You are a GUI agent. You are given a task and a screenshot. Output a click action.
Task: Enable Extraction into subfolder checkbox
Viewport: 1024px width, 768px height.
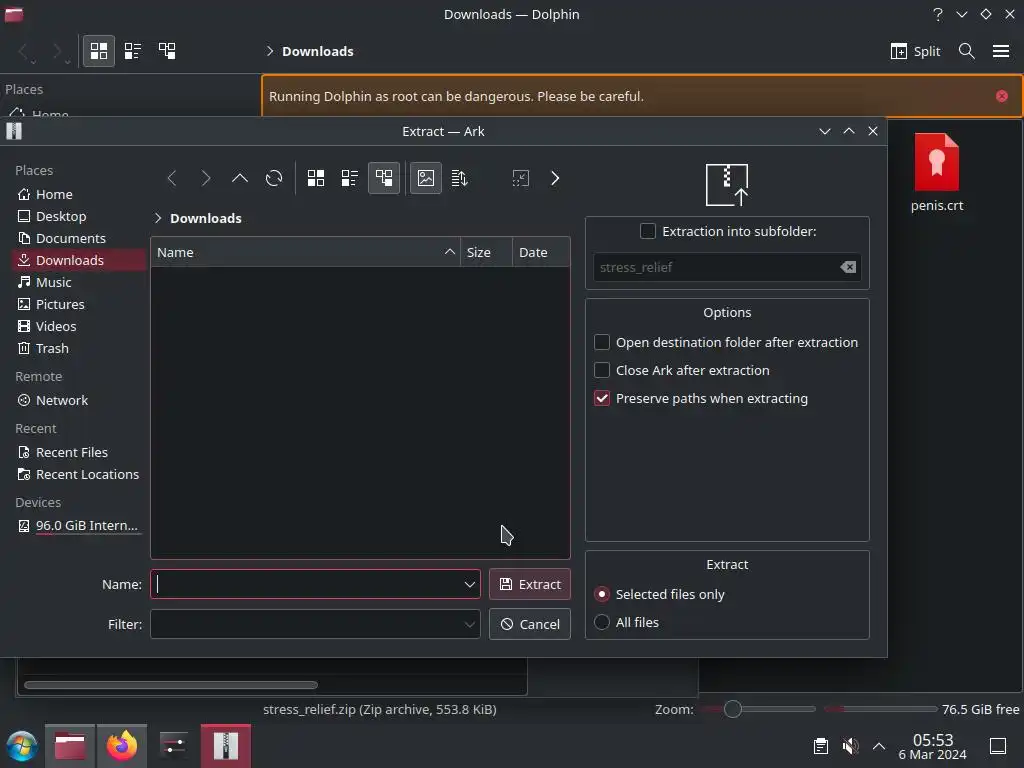(648, 231)
